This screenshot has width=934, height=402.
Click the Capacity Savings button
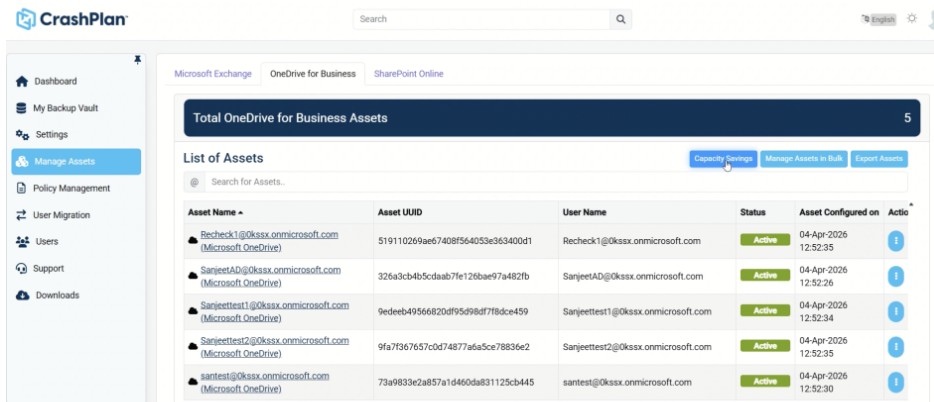(x=723, y=159)
